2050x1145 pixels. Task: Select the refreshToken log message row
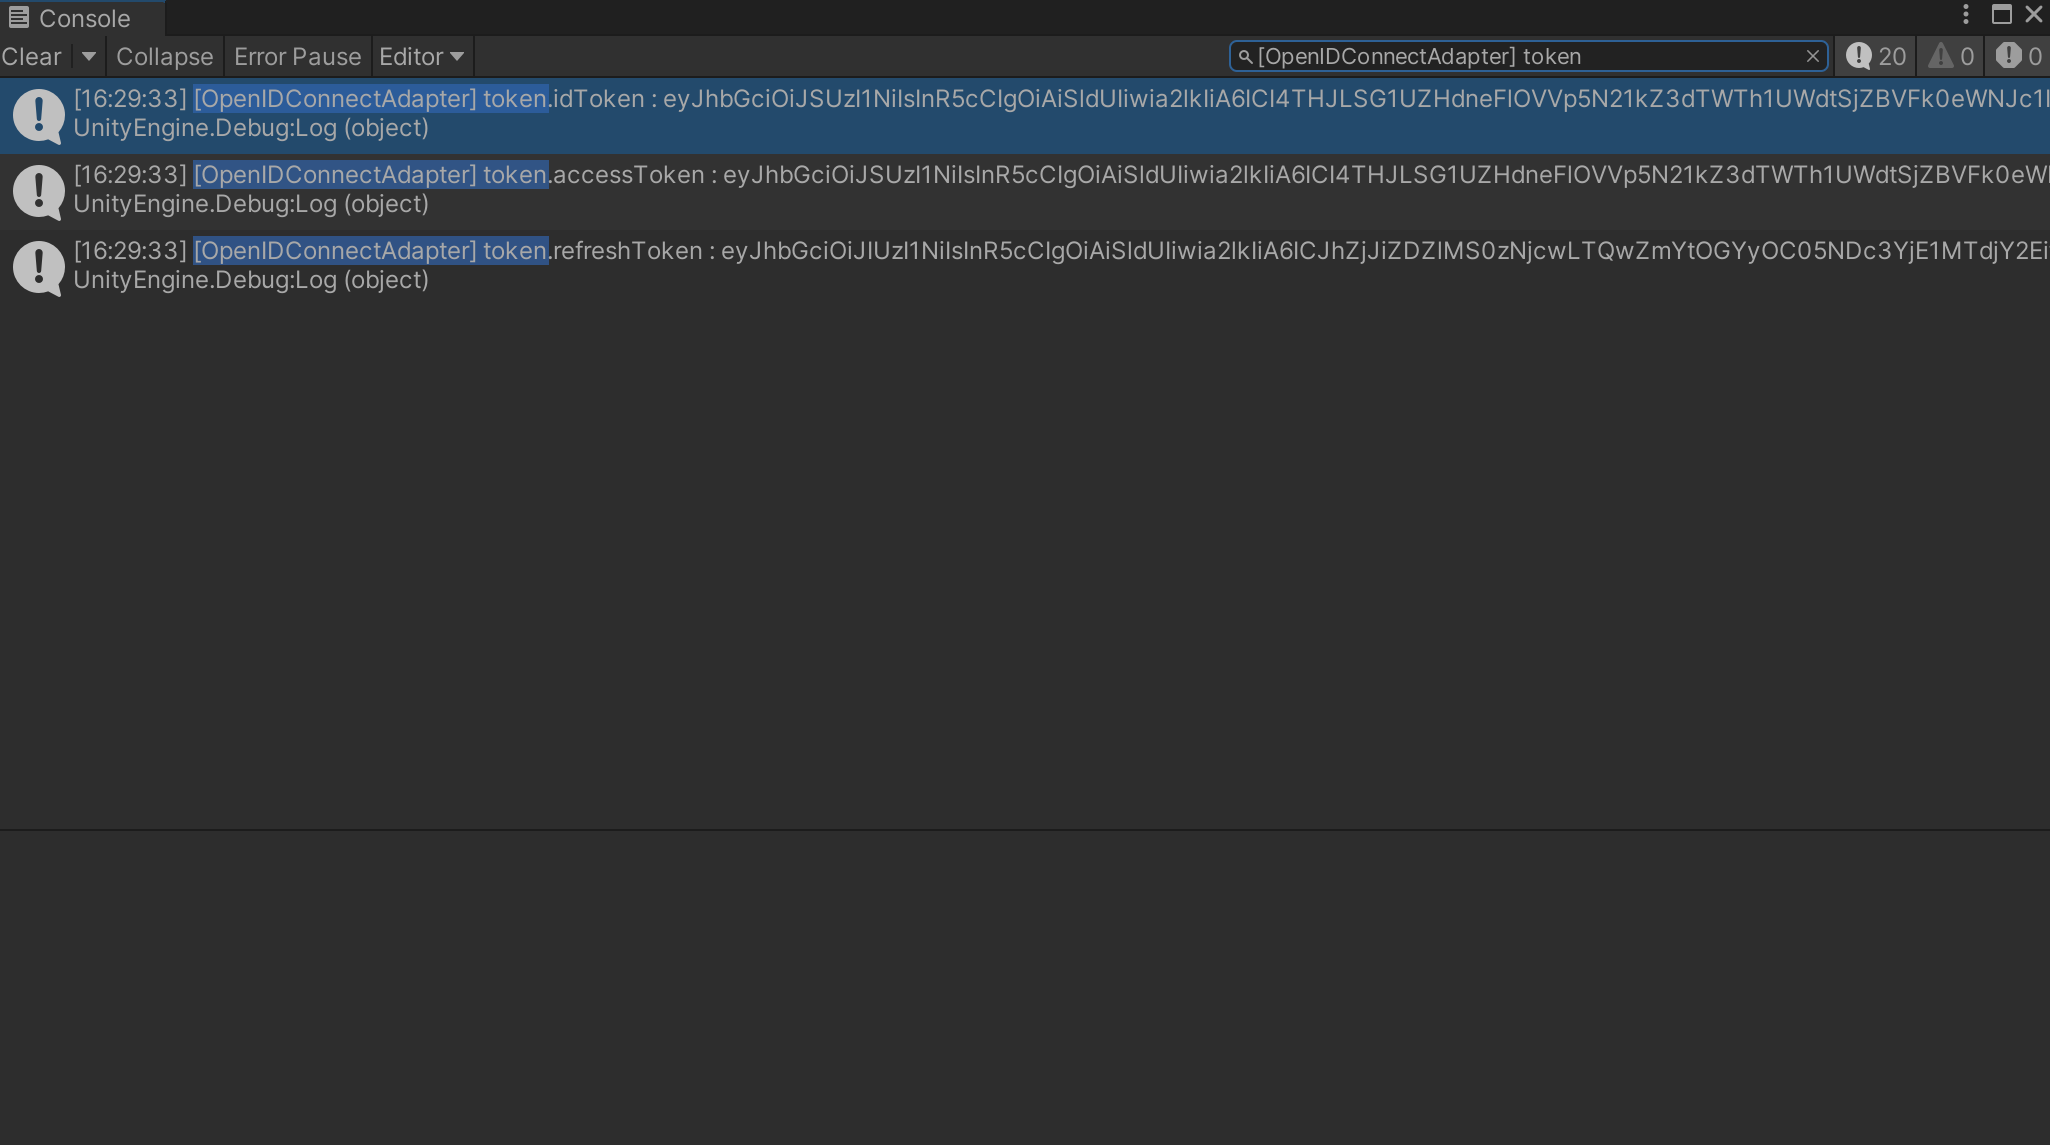pyautogui.click(x=1000, y=266)
